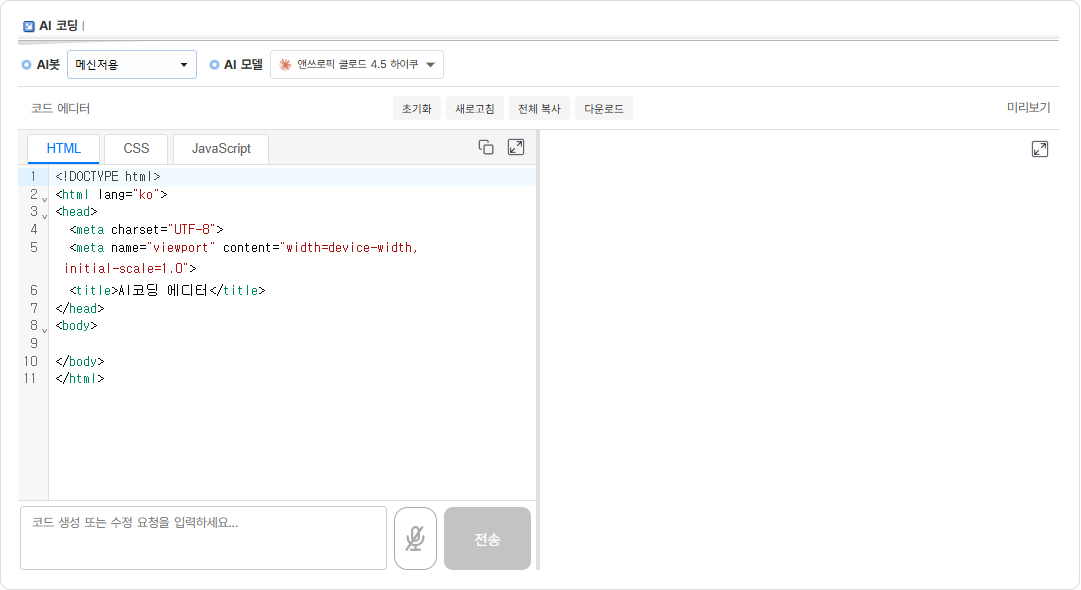Toggle the microphone voice input
The height and width of the screenshot is (590, 1081).
point(415,539)
